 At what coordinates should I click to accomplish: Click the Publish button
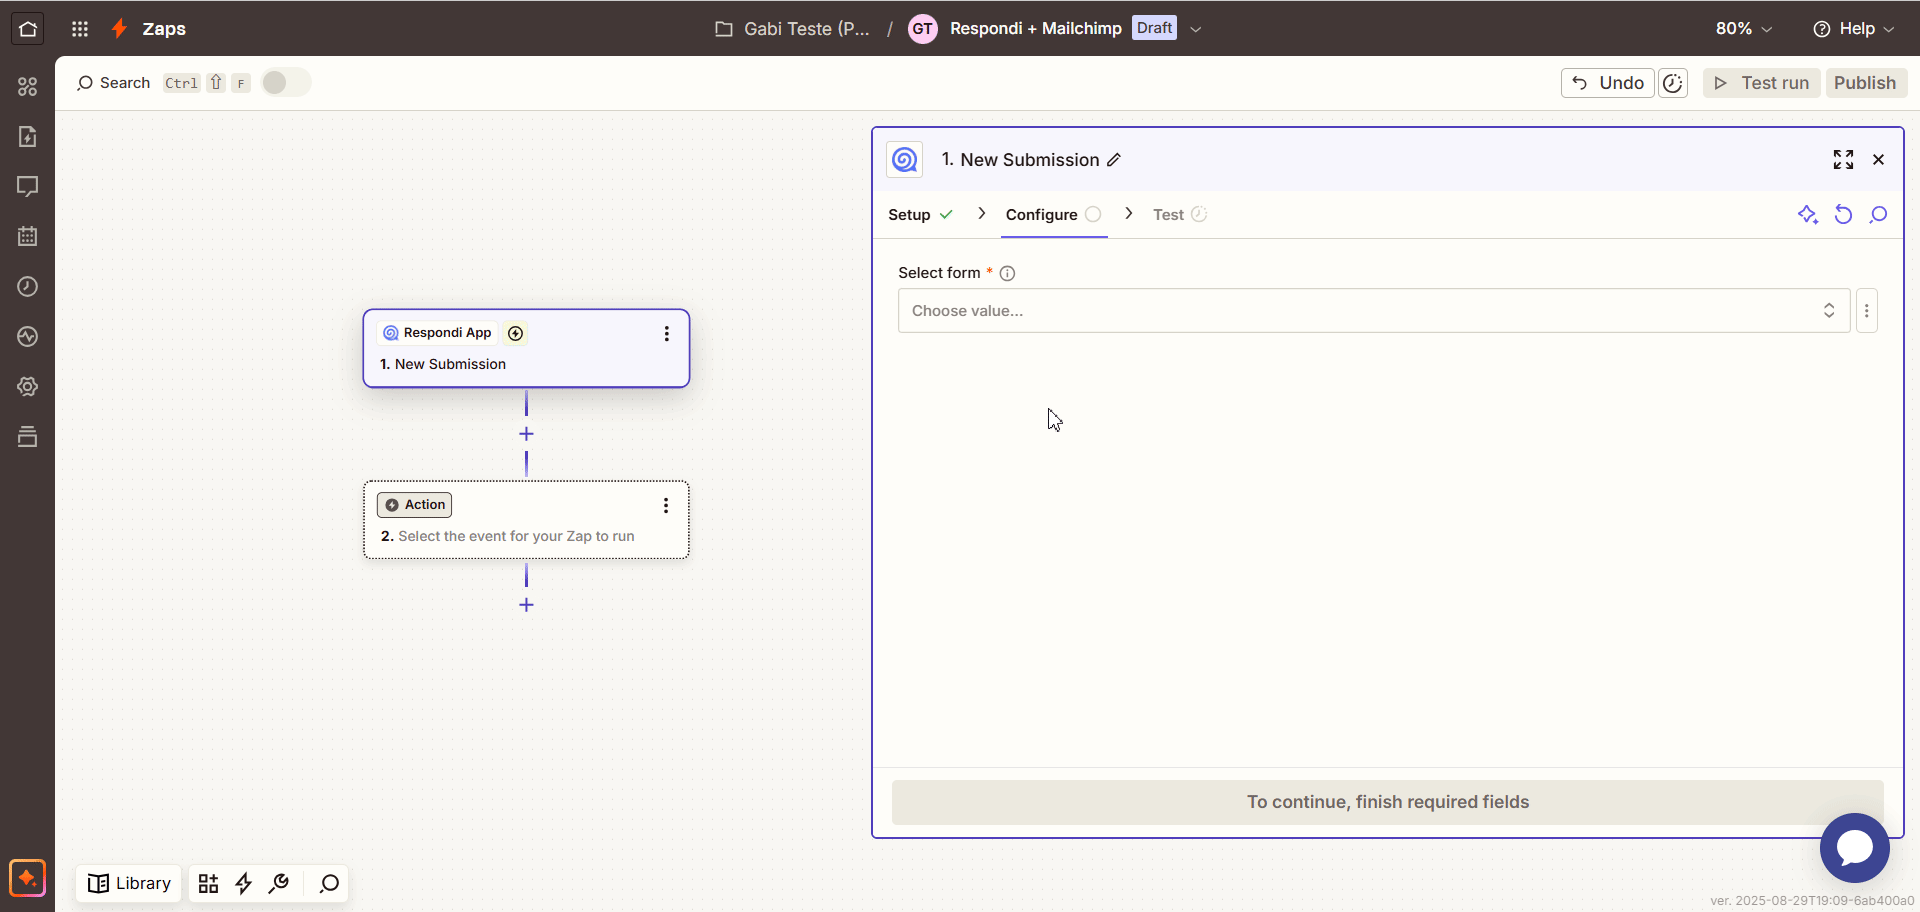(1865, 83)
